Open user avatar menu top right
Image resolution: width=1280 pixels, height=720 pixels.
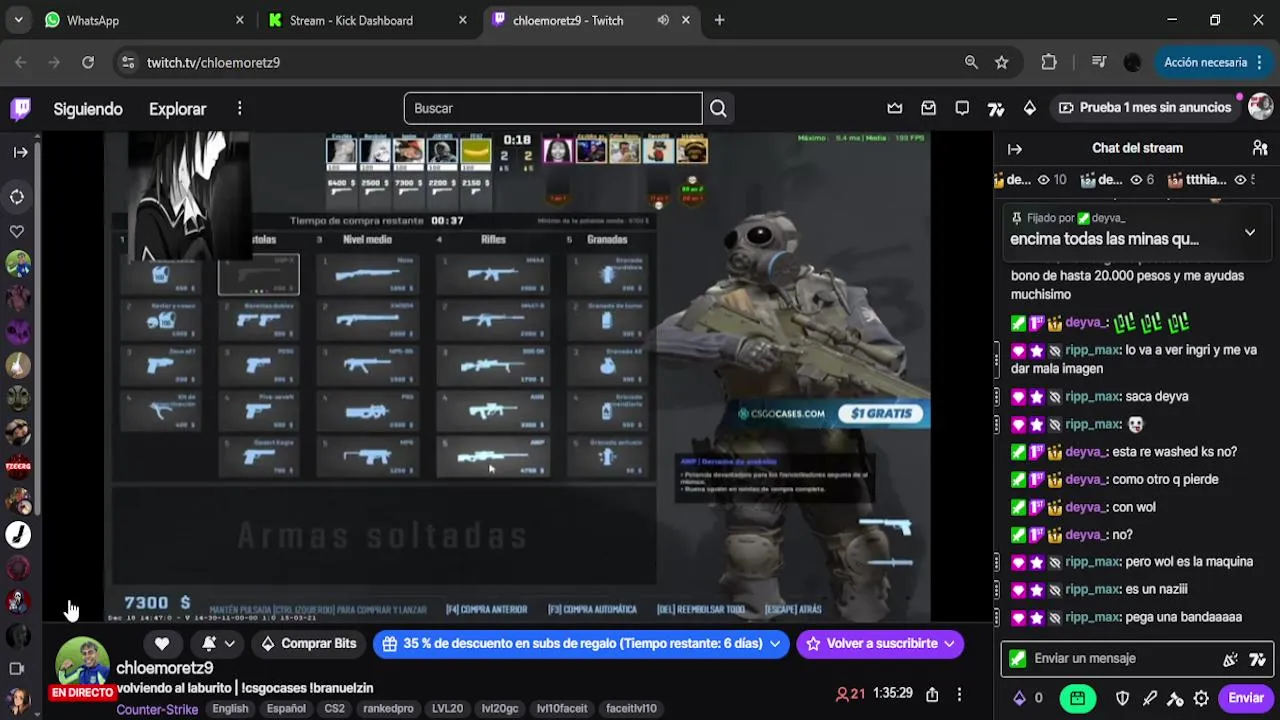click(x=1260, y=106)
